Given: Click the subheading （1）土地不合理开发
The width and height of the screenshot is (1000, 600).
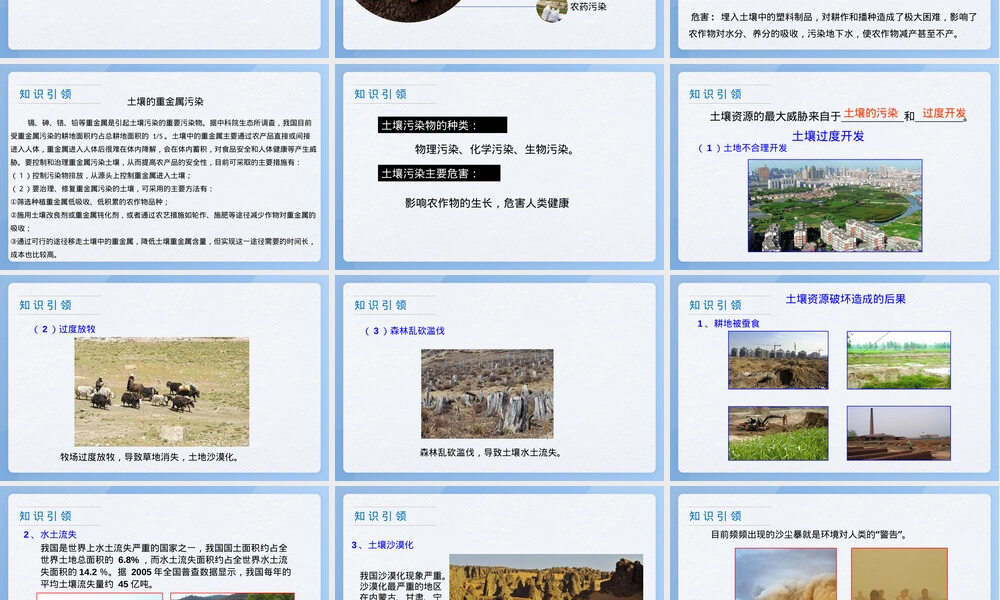Looking at the screenshot, I should point(742,148).
